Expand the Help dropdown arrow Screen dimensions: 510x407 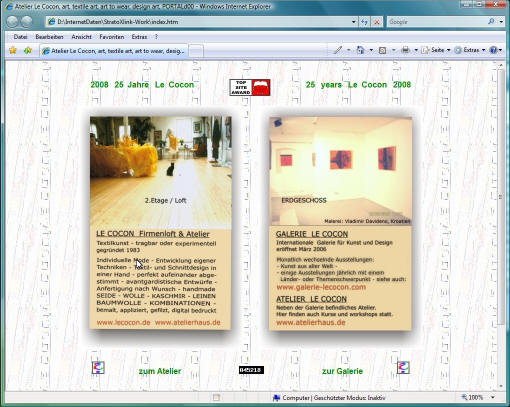click(x=500, y=50)
